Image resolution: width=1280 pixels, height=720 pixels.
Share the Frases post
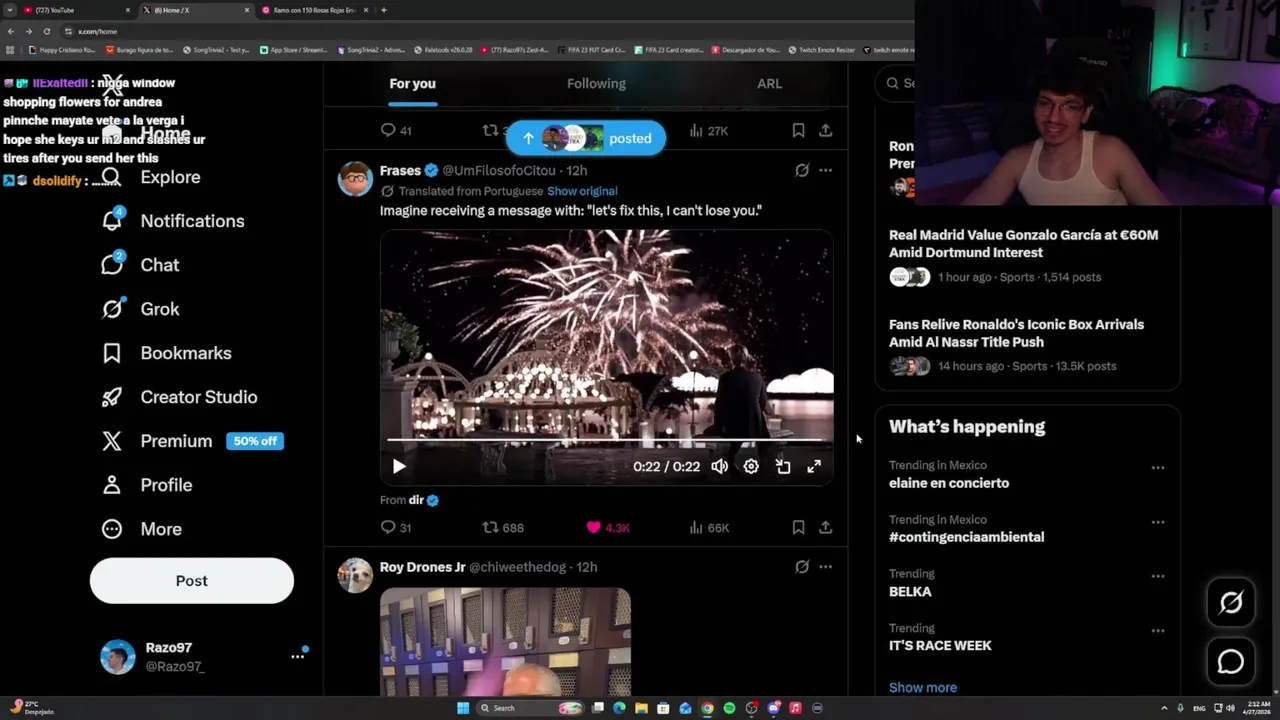(x=825, y=527)
